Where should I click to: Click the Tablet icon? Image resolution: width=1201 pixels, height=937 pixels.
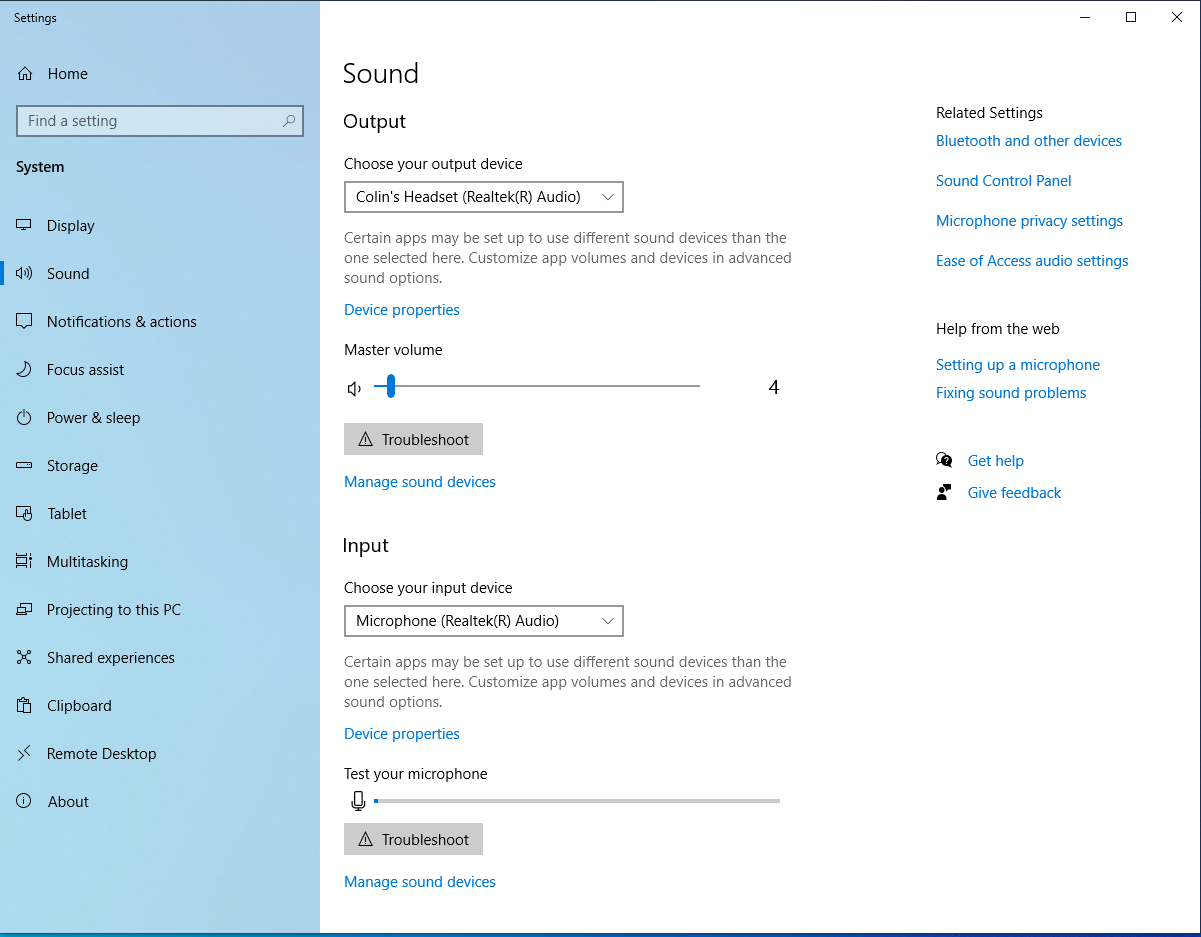coord(25,514)
